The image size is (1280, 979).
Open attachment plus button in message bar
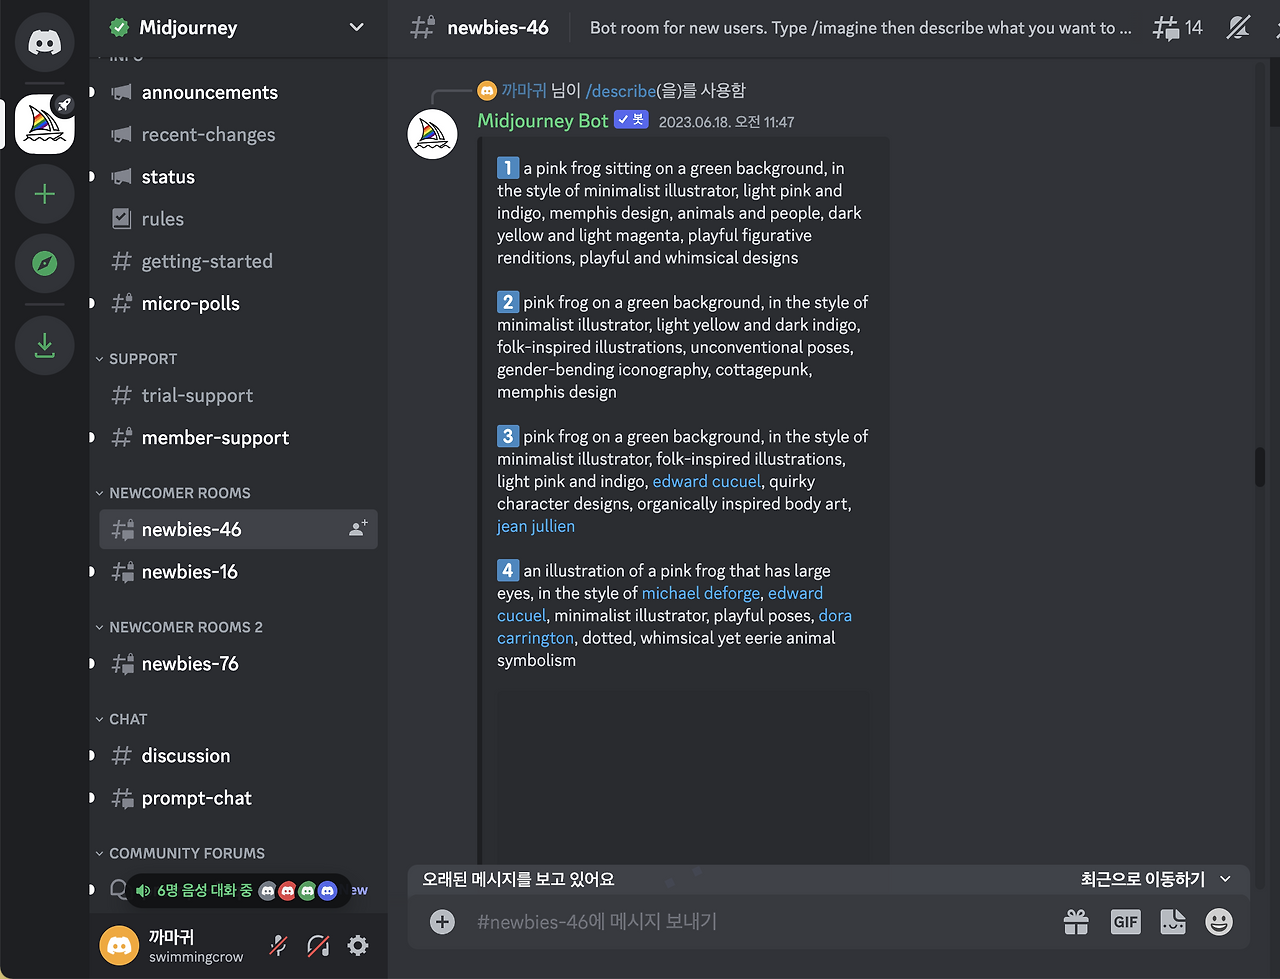(x=442, y=922)
